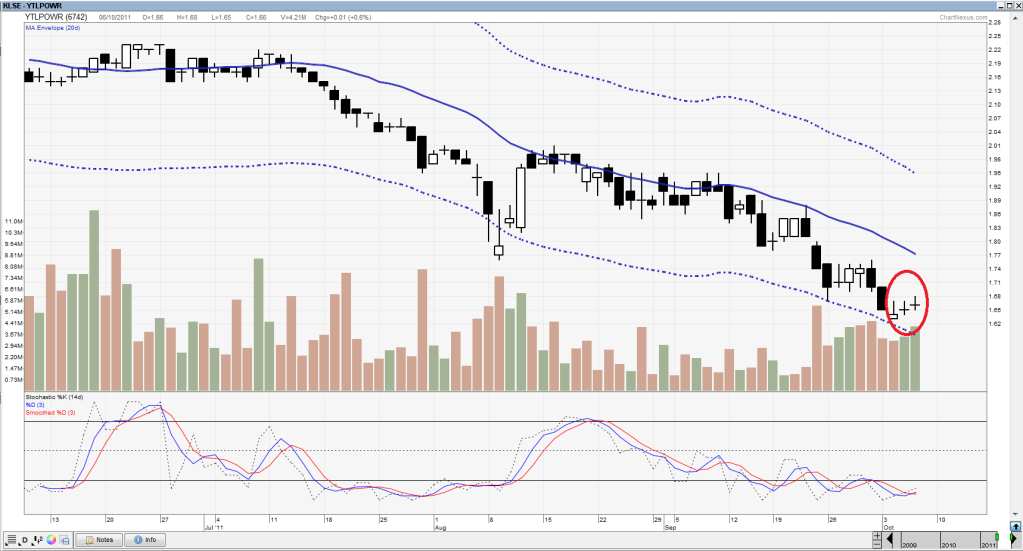This screenshot has width=1023, height=551.
Task: Click the Info button
Action: pos(144,540)
